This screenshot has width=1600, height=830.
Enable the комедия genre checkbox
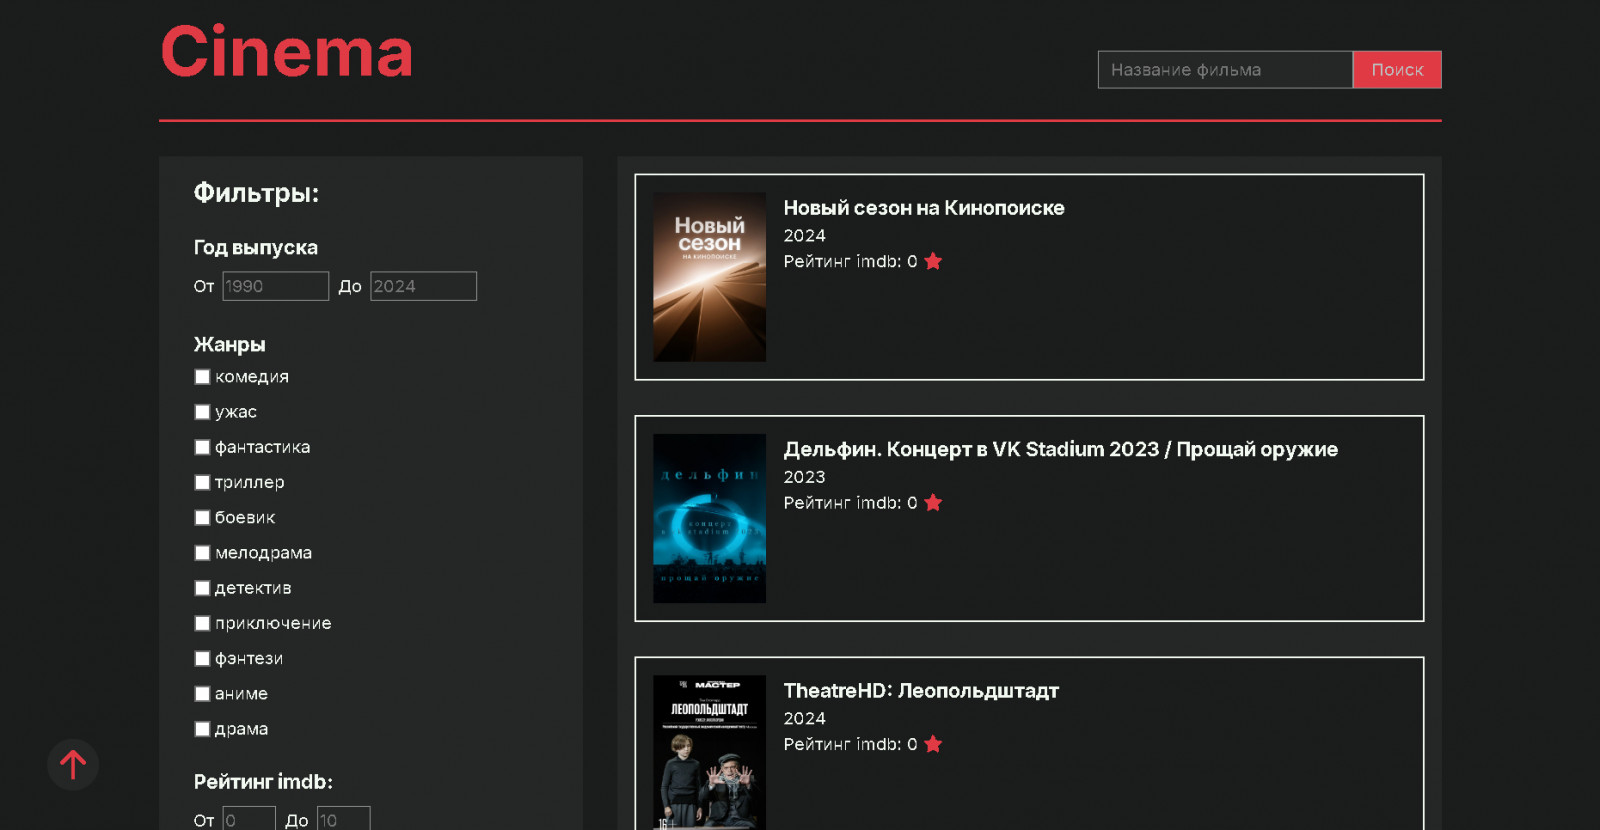[x=202, y=377]
